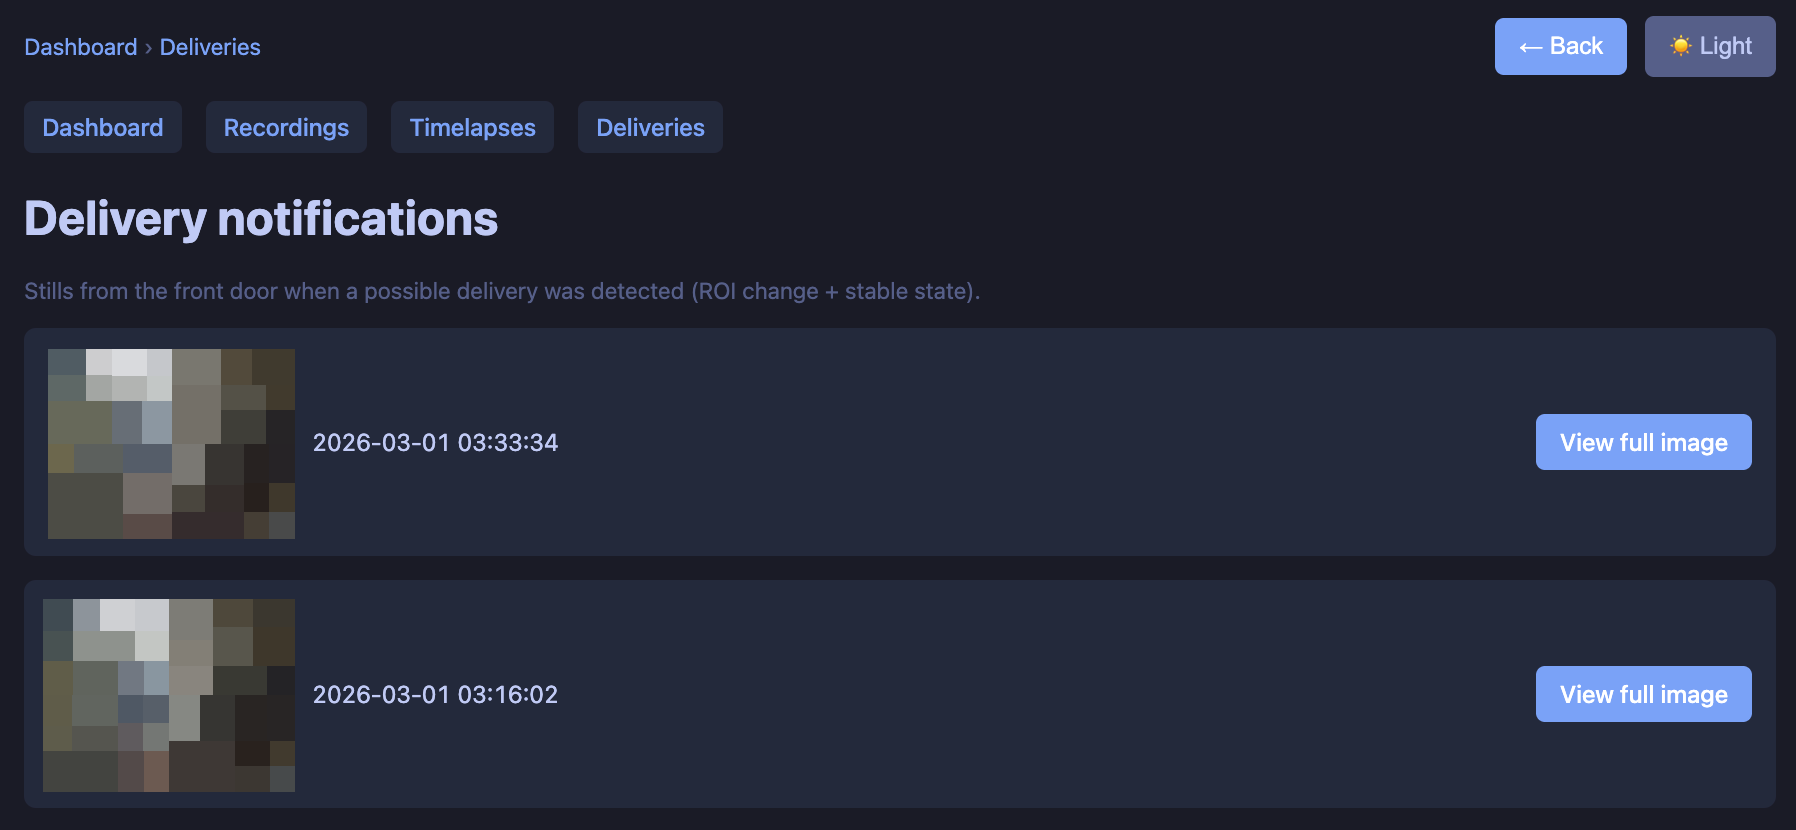This screenshot has height=830, width=1796.
Task: Select the Timelapses tab
Action: (x=472, y=127)
